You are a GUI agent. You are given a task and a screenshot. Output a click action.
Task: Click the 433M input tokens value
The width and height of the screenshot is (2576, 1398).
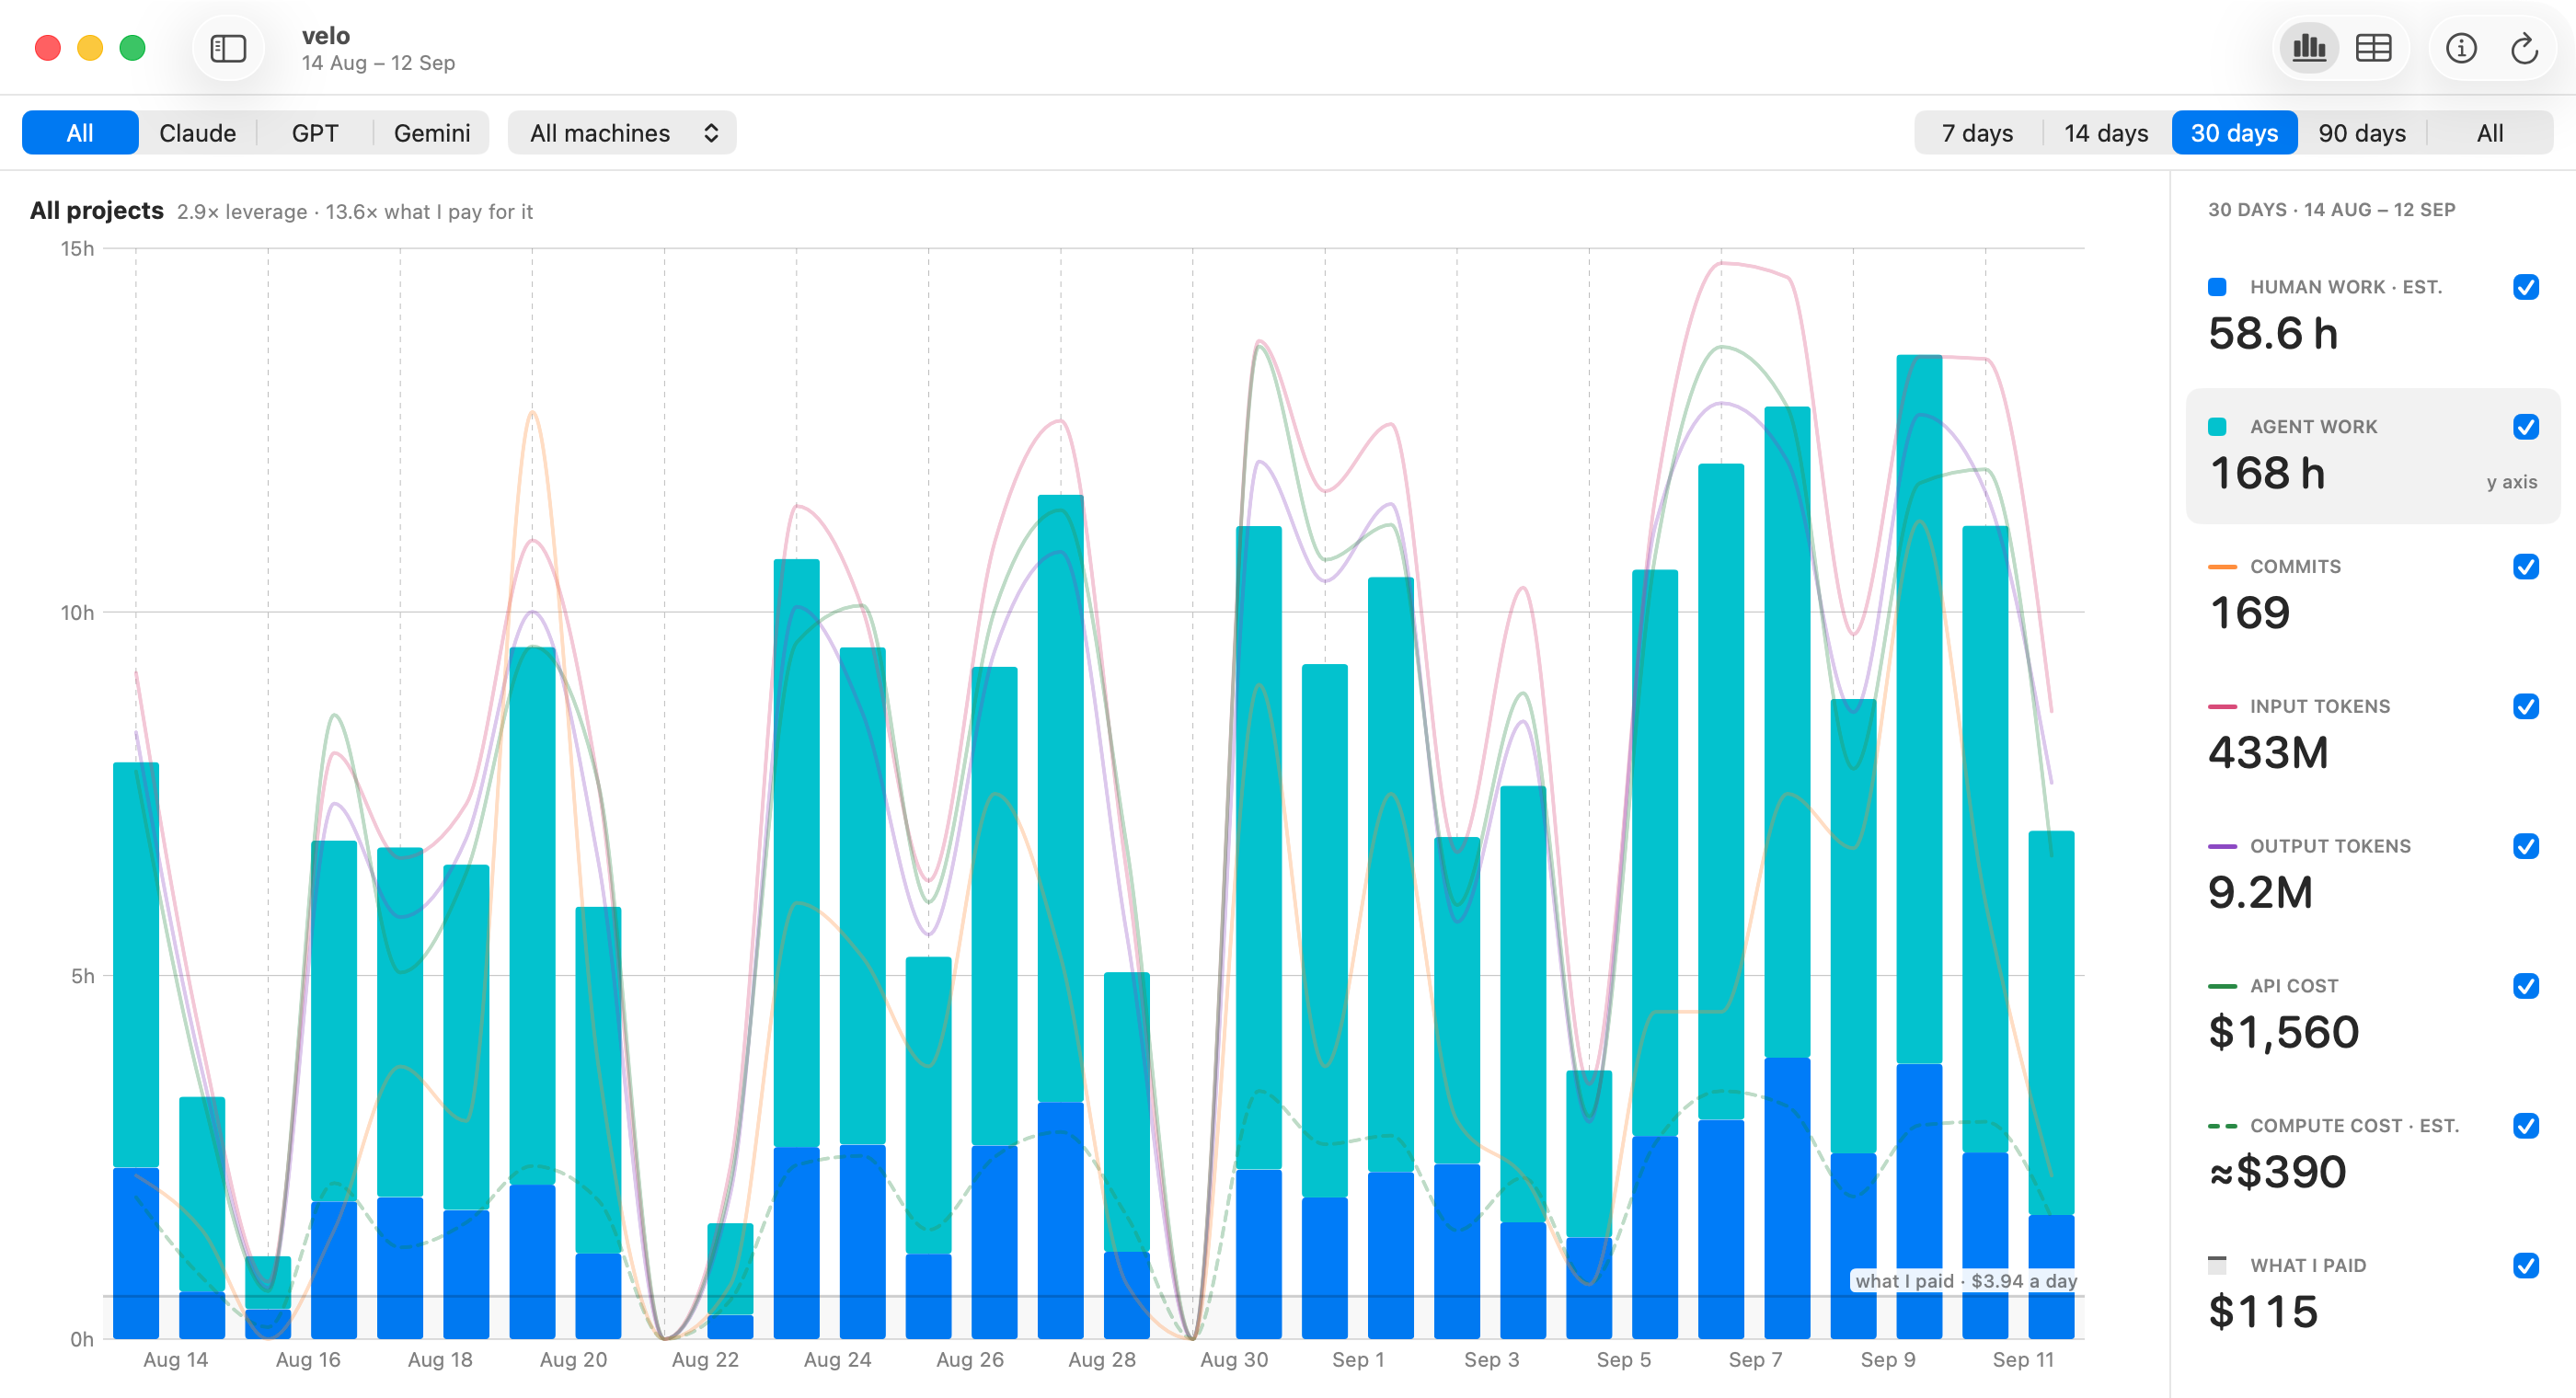pos(2268,753)
